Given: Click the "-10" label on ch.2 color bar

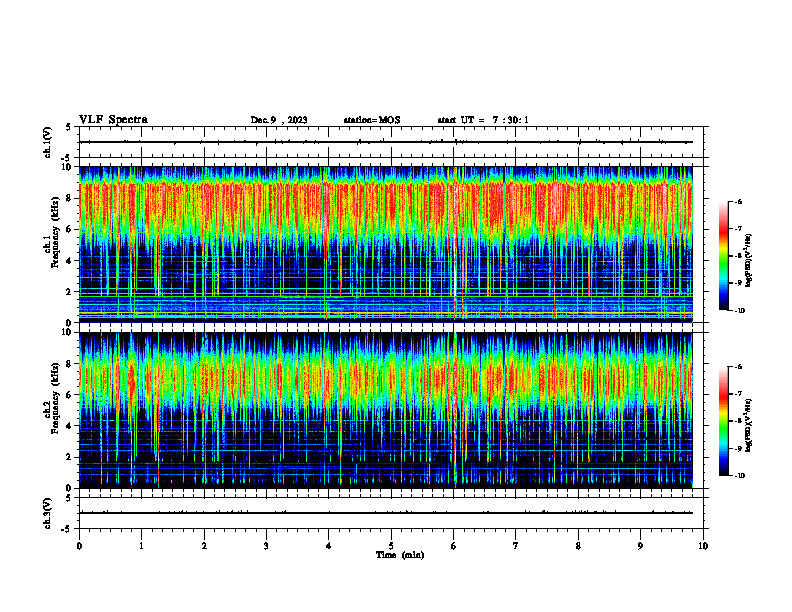Looking at the screenshot, I should [x=739, y=476].
